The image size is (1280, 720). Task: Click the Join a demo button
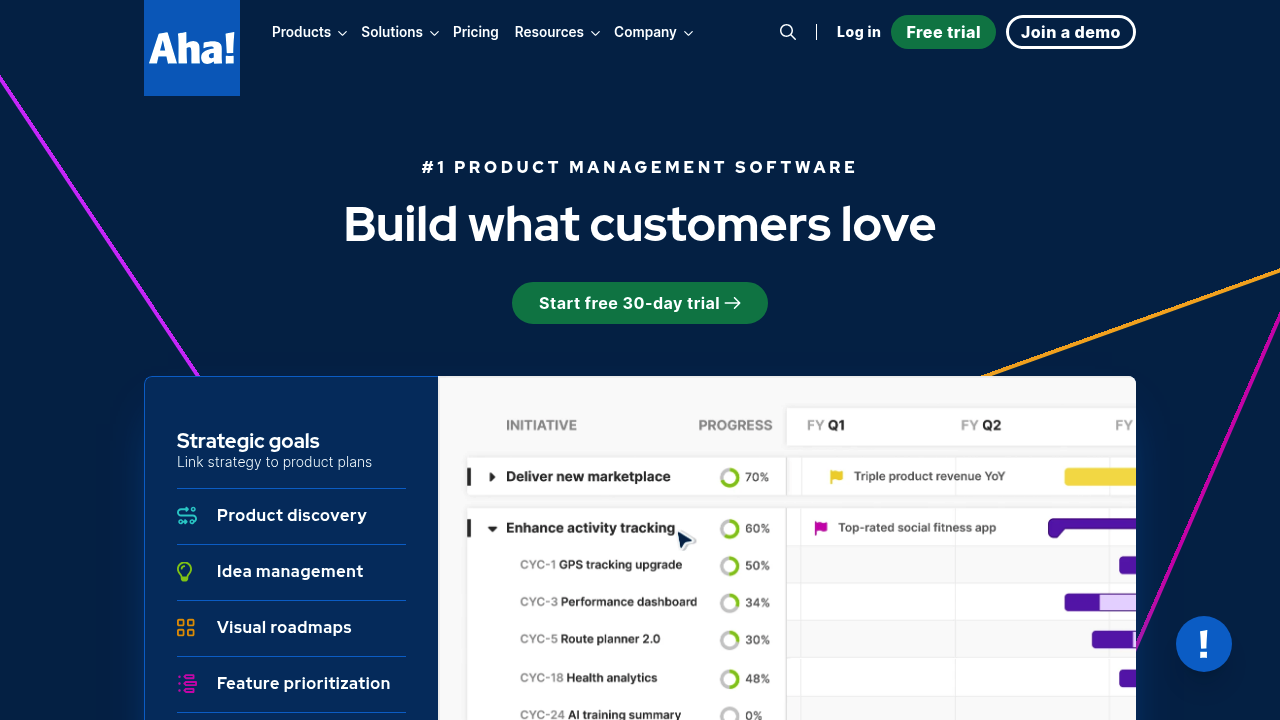1071,32
